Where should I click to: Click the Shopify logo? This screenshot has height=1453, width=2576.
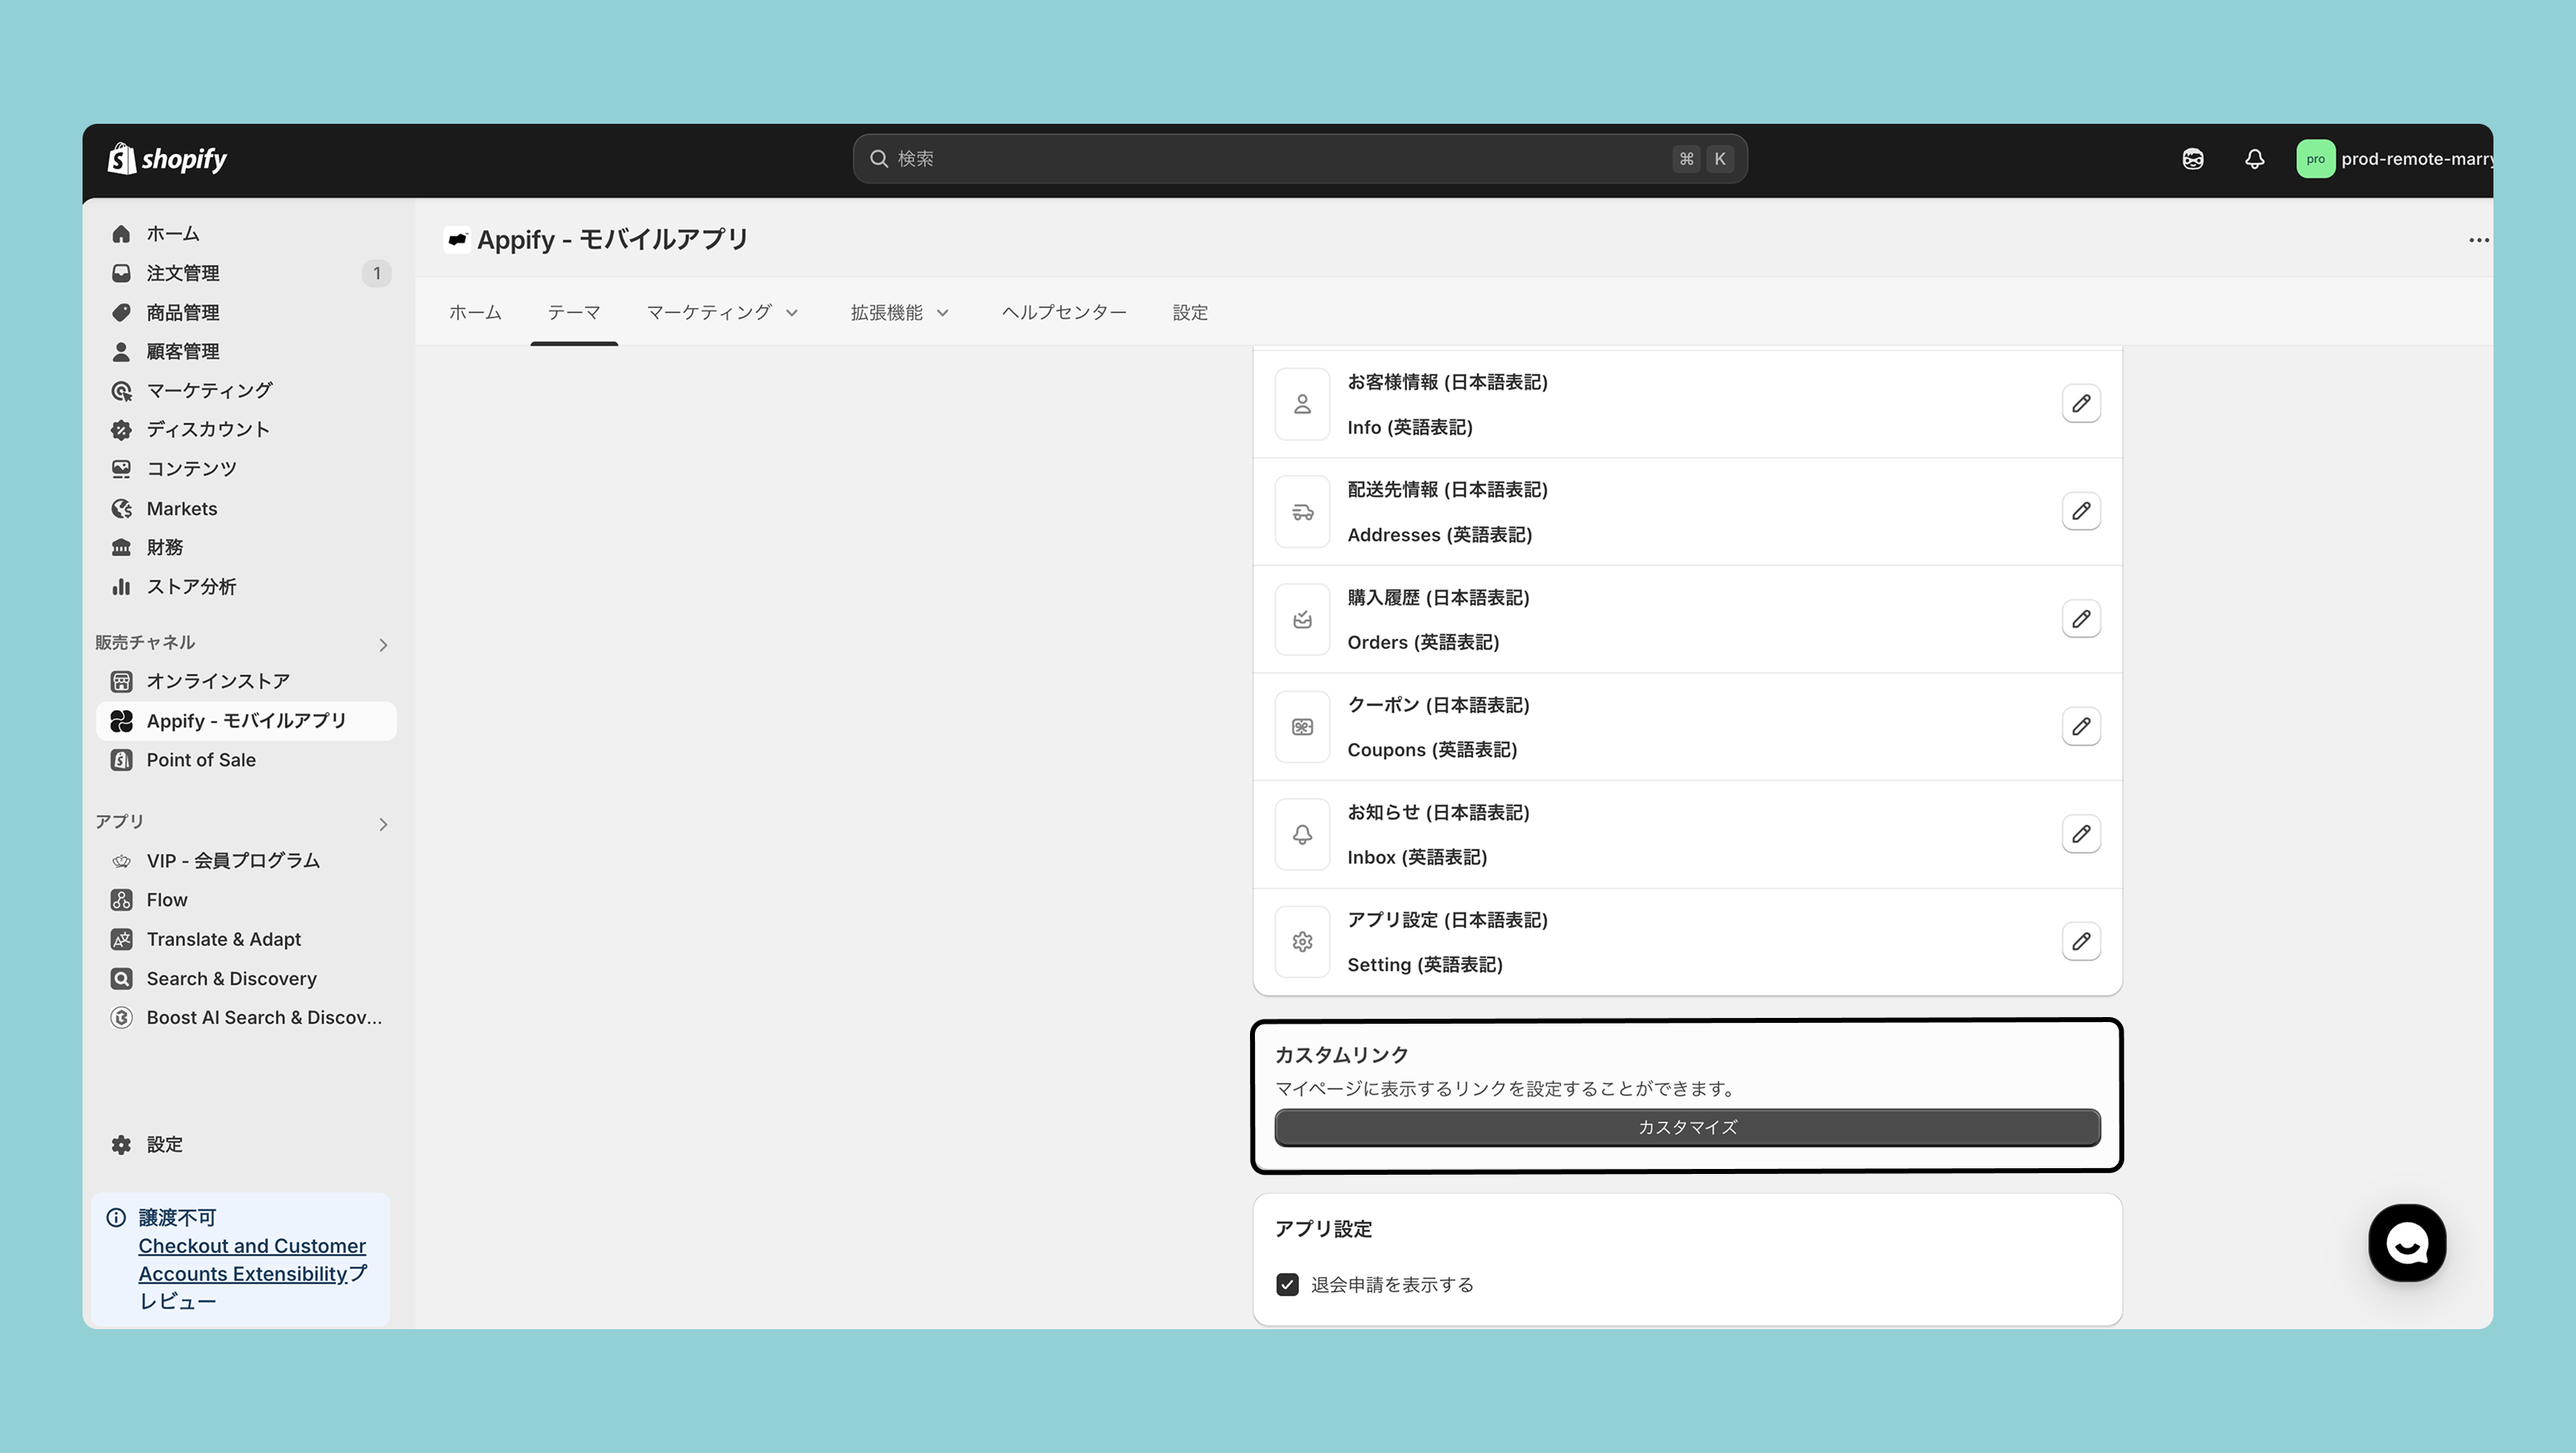coord(167,159)
